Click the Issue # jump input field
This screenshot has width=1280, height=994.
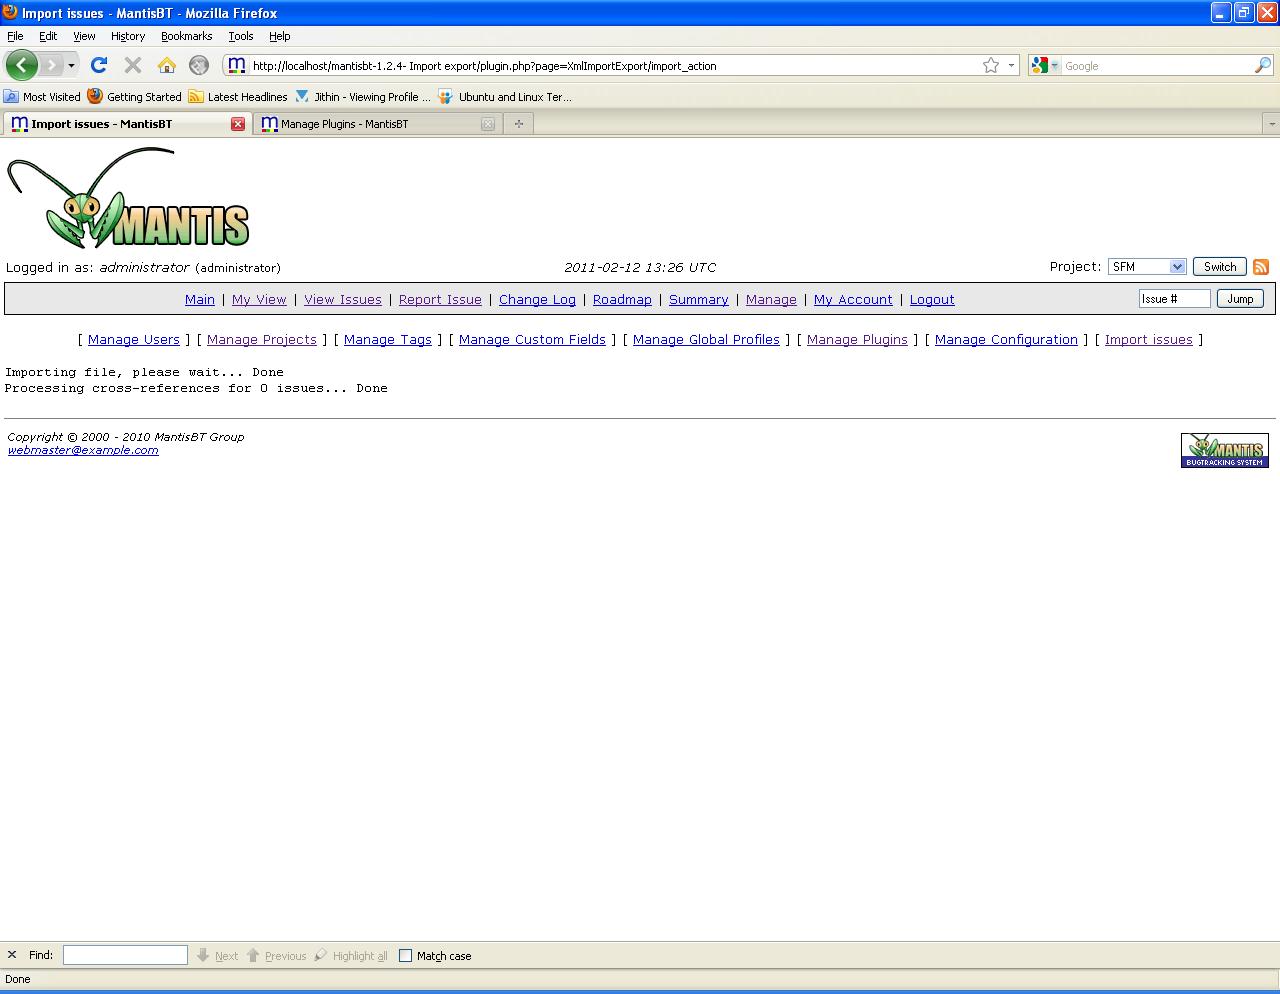1174,299
